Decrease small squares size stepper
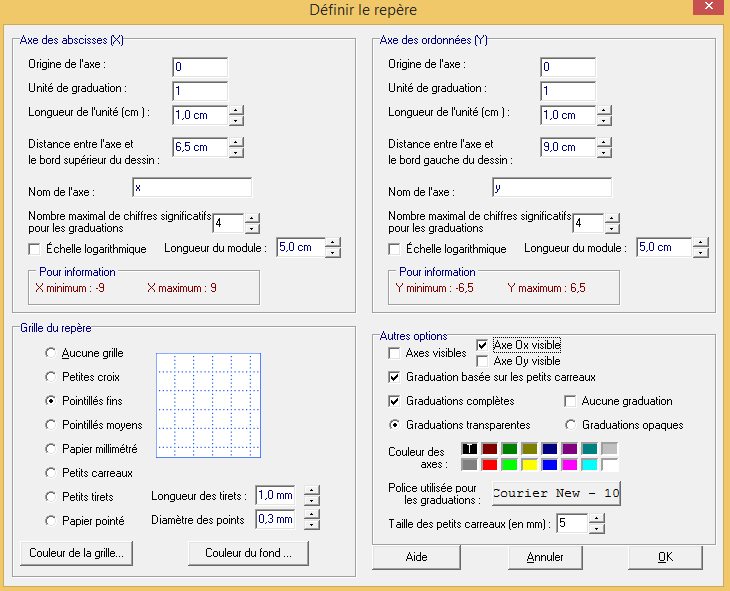 [x=596, y=528]
